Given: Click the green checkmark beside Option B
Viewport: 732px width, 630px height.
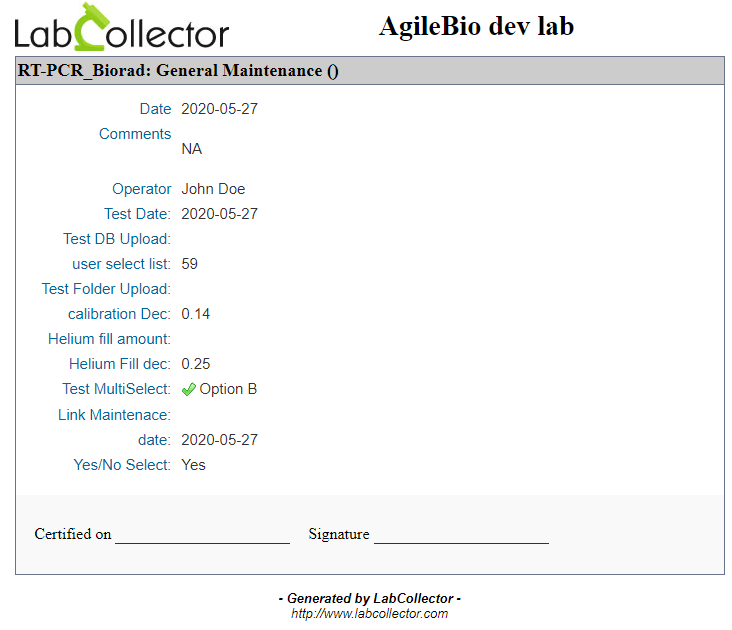Looking at the screenshot, I should coord(189,389).
